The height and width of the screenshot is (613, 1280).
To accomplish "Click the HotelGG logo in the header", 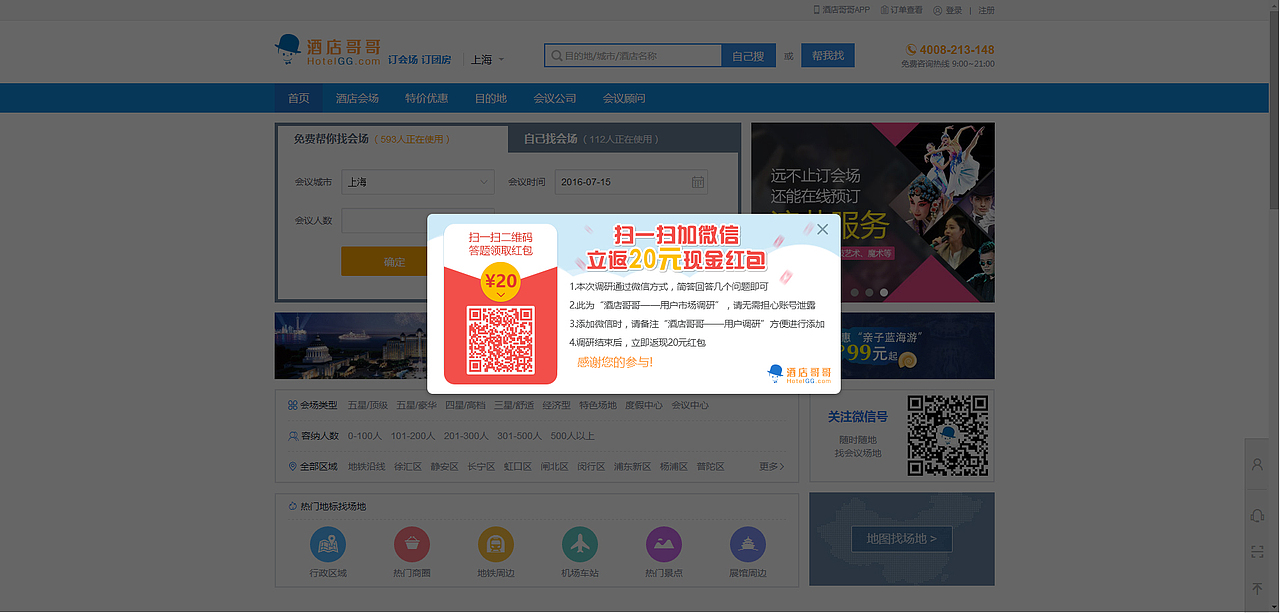I will (328, 50).
